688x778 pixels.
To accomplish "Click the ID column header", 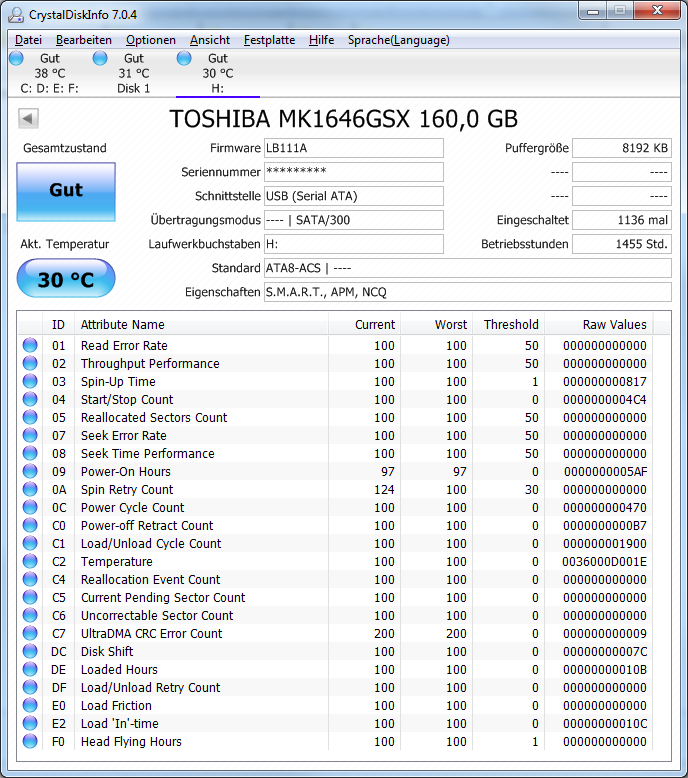I will click(x=59, y=324).
